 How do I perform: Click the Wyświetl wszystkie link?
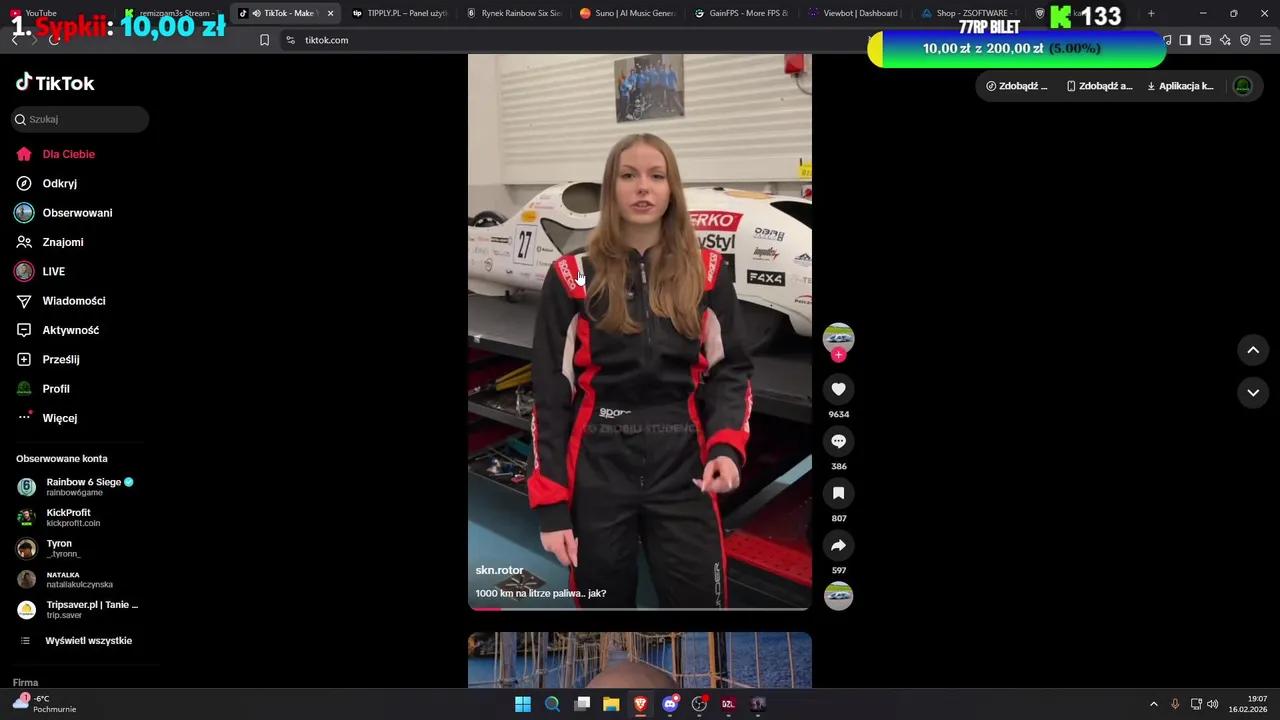[x=88, y=640]
